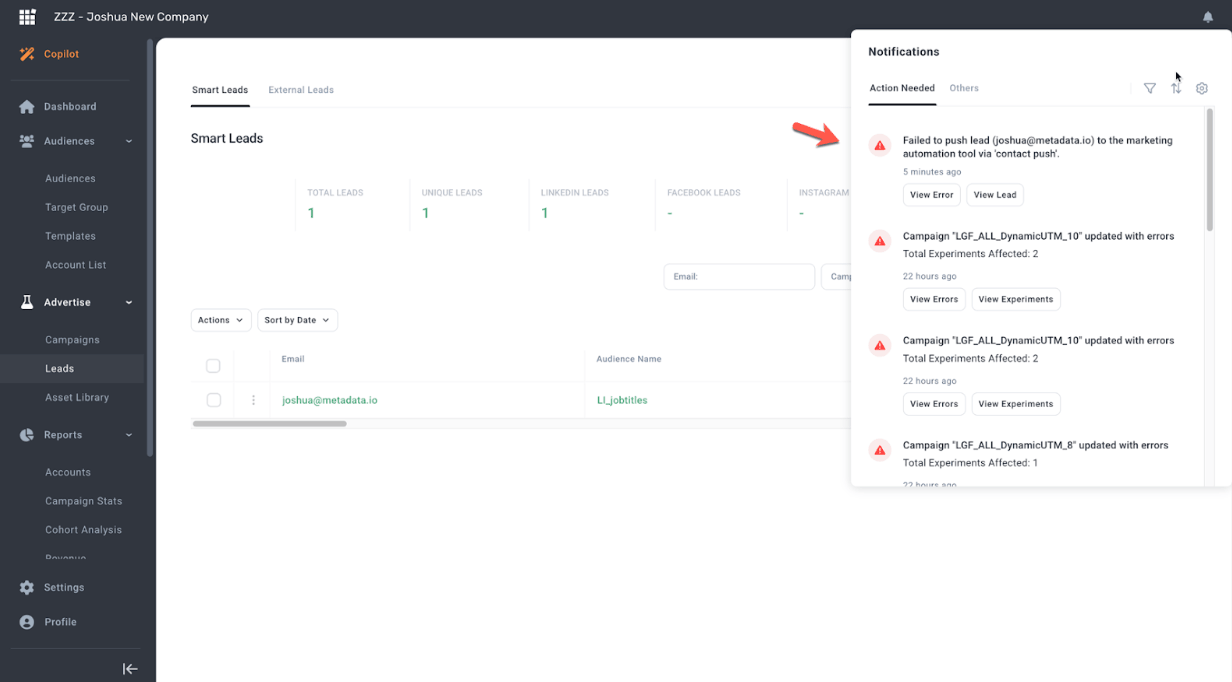Click the Dashboard home icon
The image size is (1232, 682).
tap(24, 106)
